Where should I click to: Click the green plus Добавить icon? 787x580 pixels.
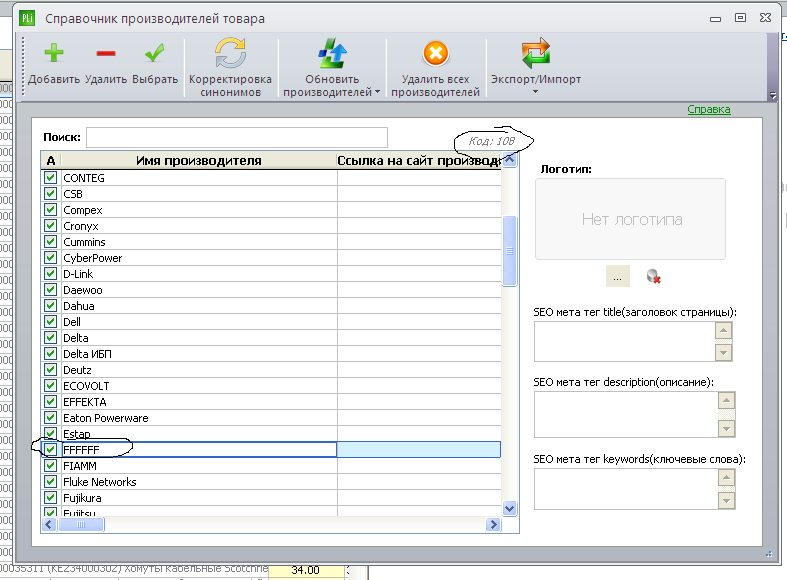tap(54, 53)
